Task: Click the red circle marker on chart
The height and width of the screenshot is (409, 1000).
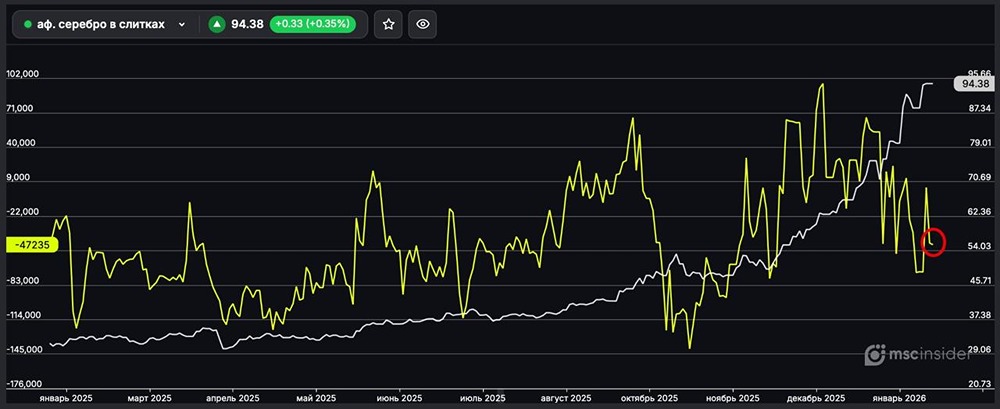Action: pyautogui.click(x=933, y=243)
